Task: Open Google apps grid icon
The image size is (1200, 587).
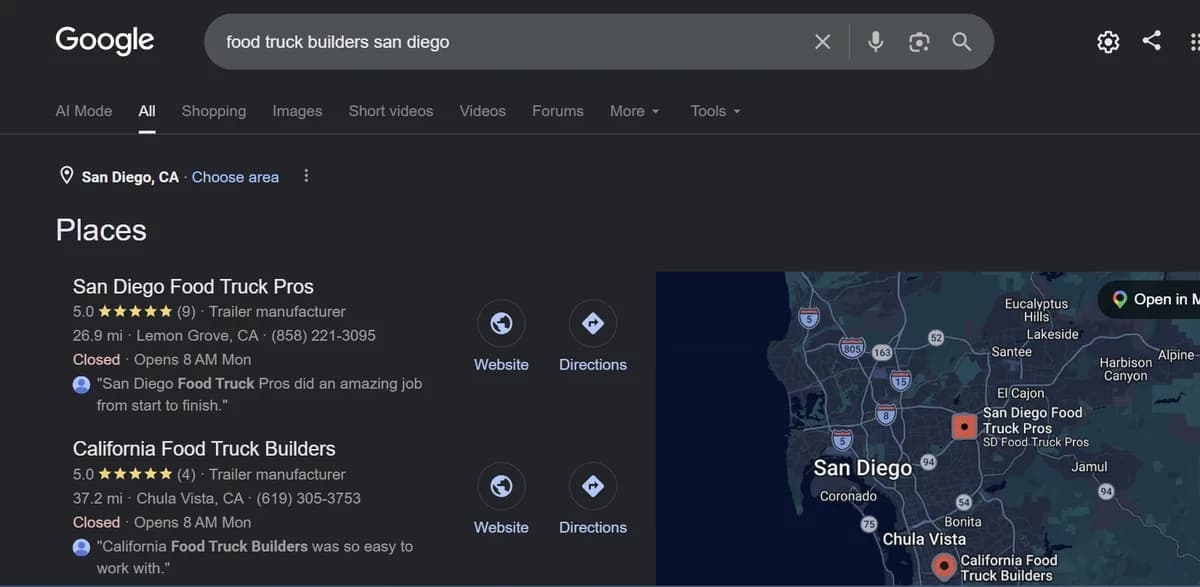Action: [x=1194, y=42]
